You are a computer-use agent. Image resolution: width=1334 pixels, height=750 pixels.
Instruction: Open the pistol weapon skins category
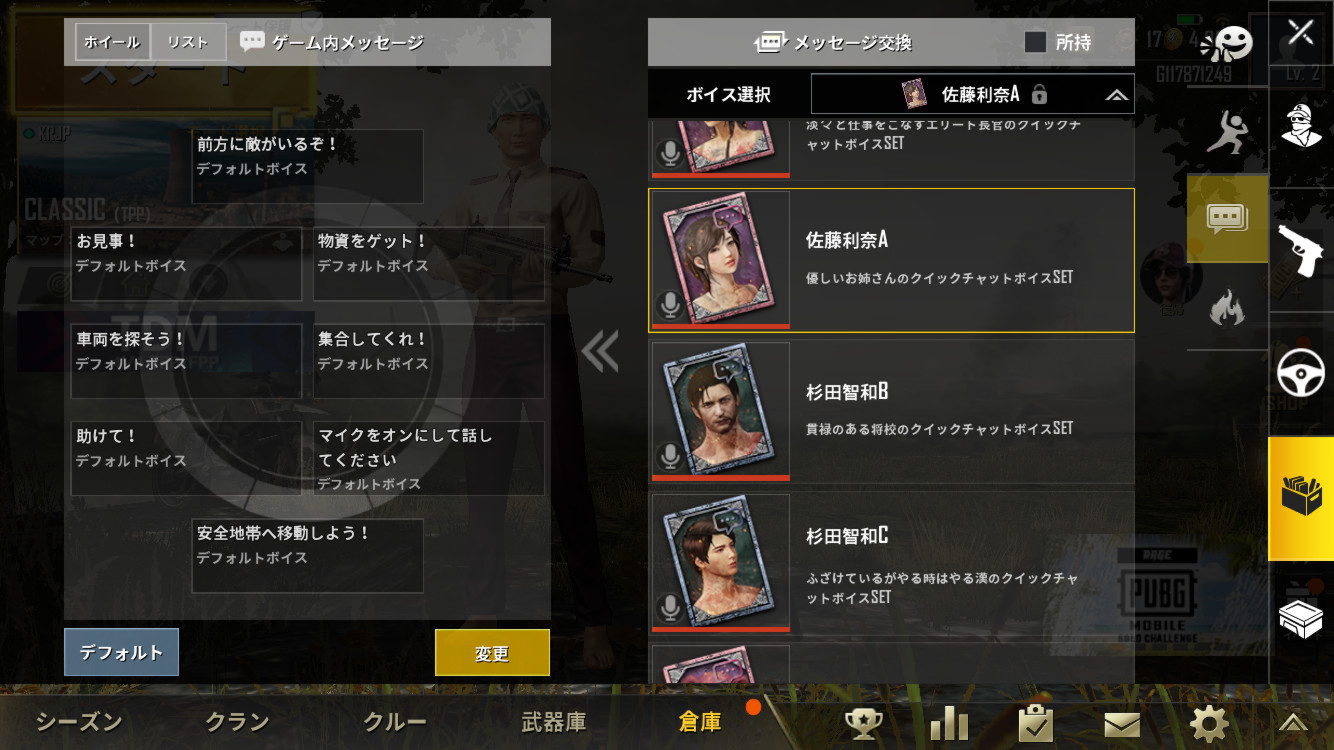(x=1300, y=250)
